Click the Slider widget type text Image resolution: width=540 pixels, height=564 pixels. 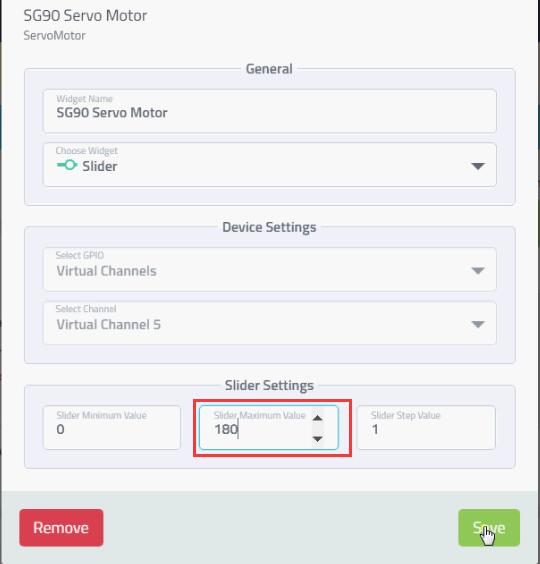click(100, 166)
